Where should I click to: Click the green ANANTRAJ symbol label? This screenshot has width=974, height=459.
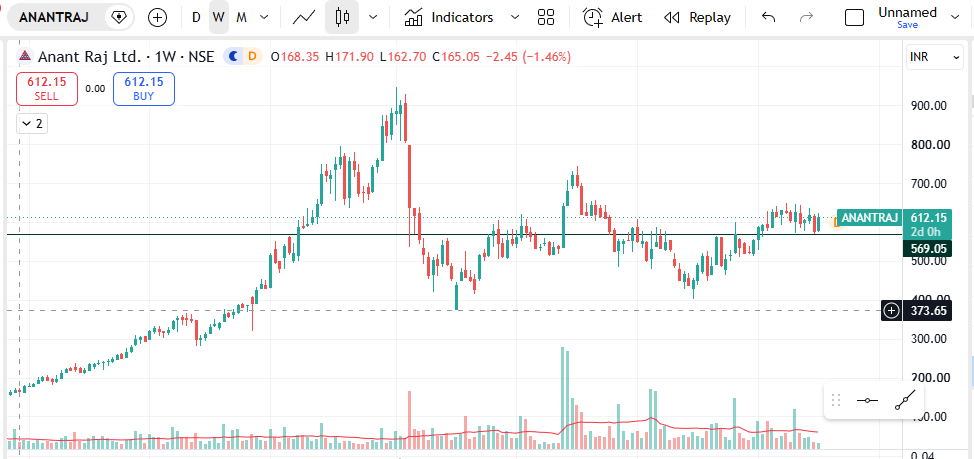click(869, 217)
